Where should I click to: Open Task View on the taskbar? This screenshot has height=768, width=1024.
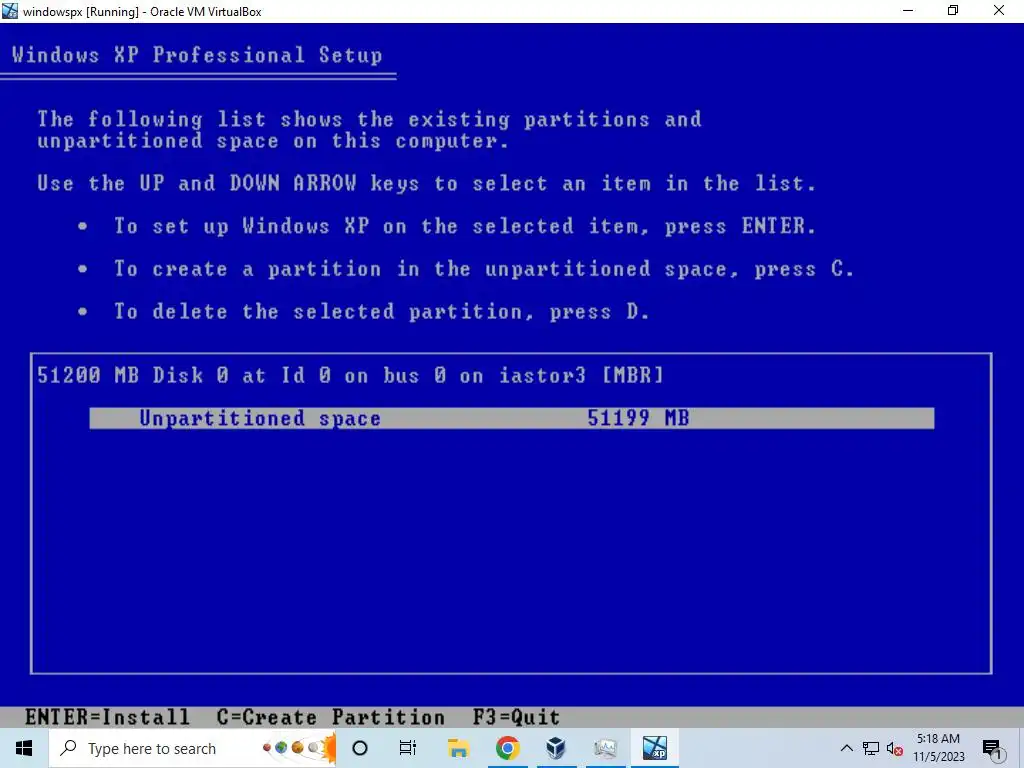click(408, 748)
